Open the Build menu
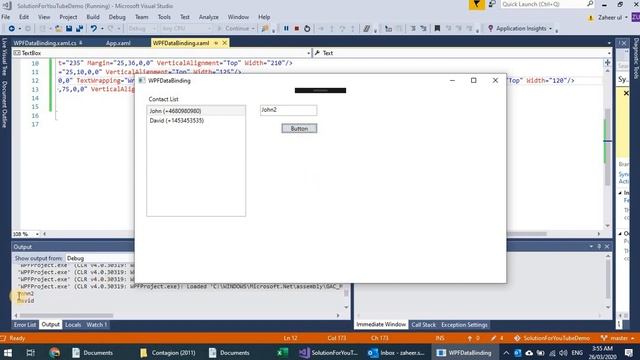 pos(93,17)
